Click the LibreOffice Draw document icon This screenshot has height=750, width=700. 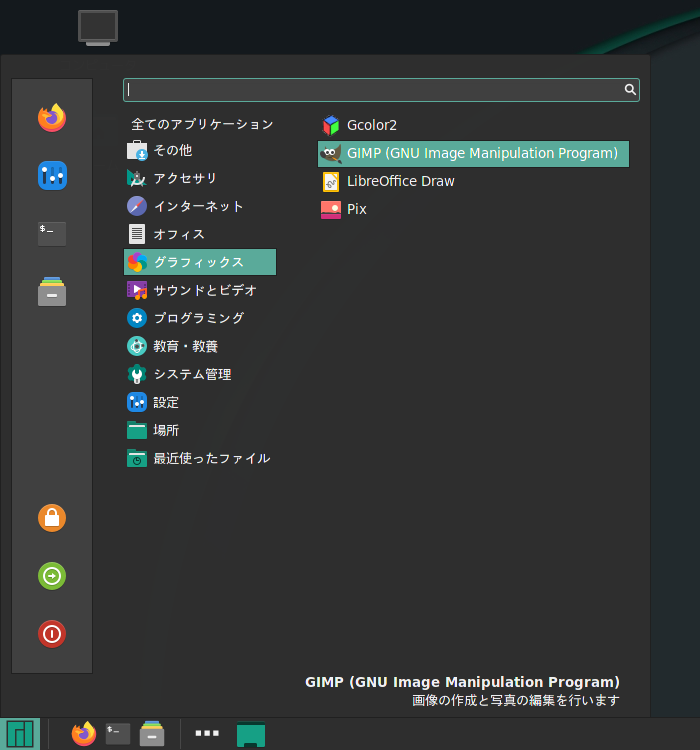click(x=331, y=182)
